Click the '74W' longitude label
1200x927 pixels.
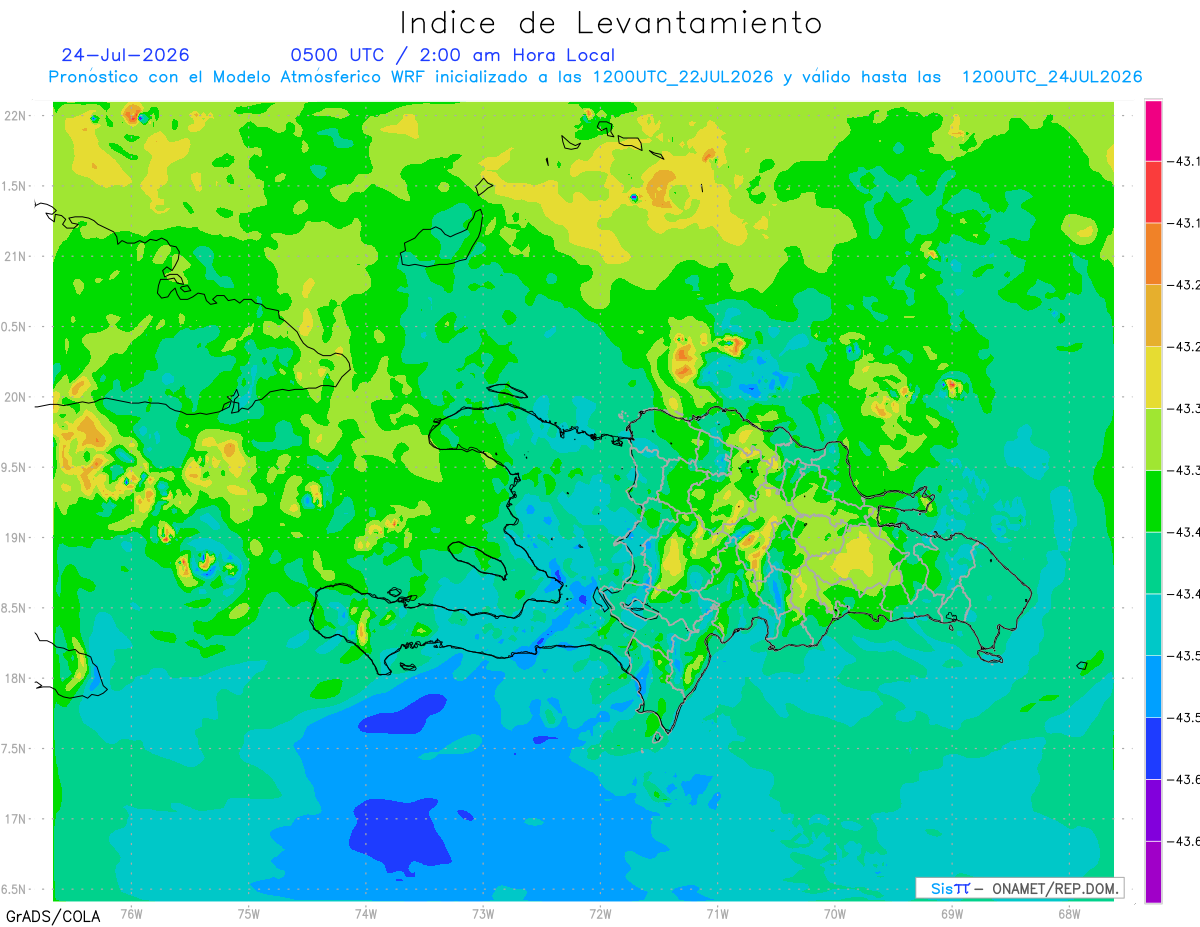(x=366, y=914)
